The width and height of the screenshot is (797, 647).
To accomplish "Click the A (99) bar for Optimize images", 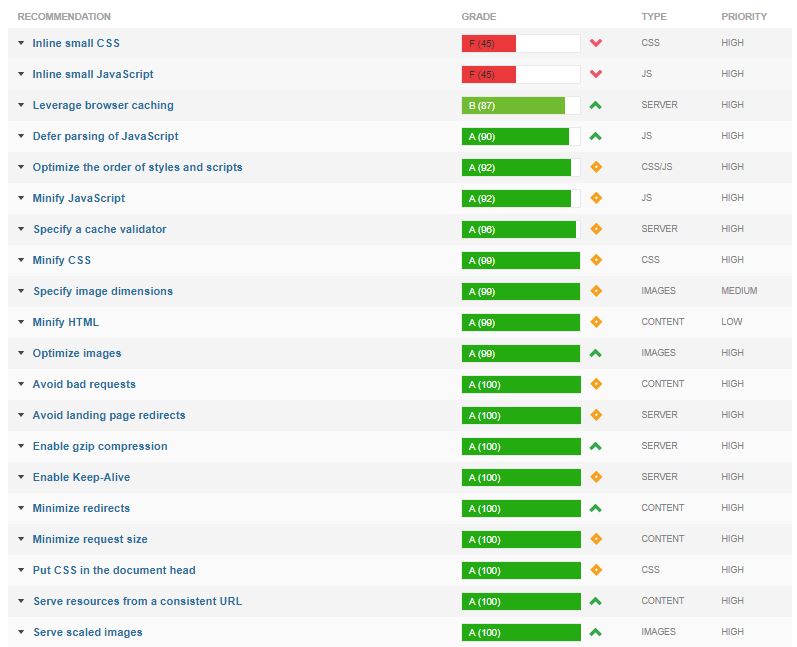I will pos(521,353).
